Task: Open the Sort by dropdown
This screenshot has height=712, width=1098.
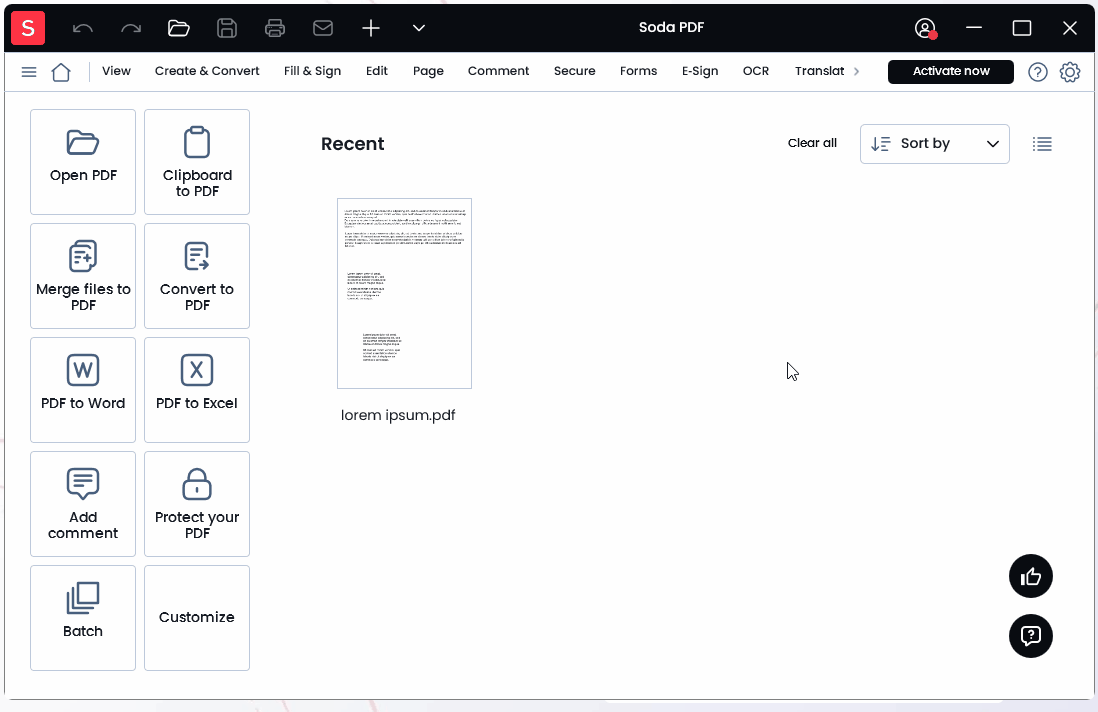Action: click(x=935, y=144)
